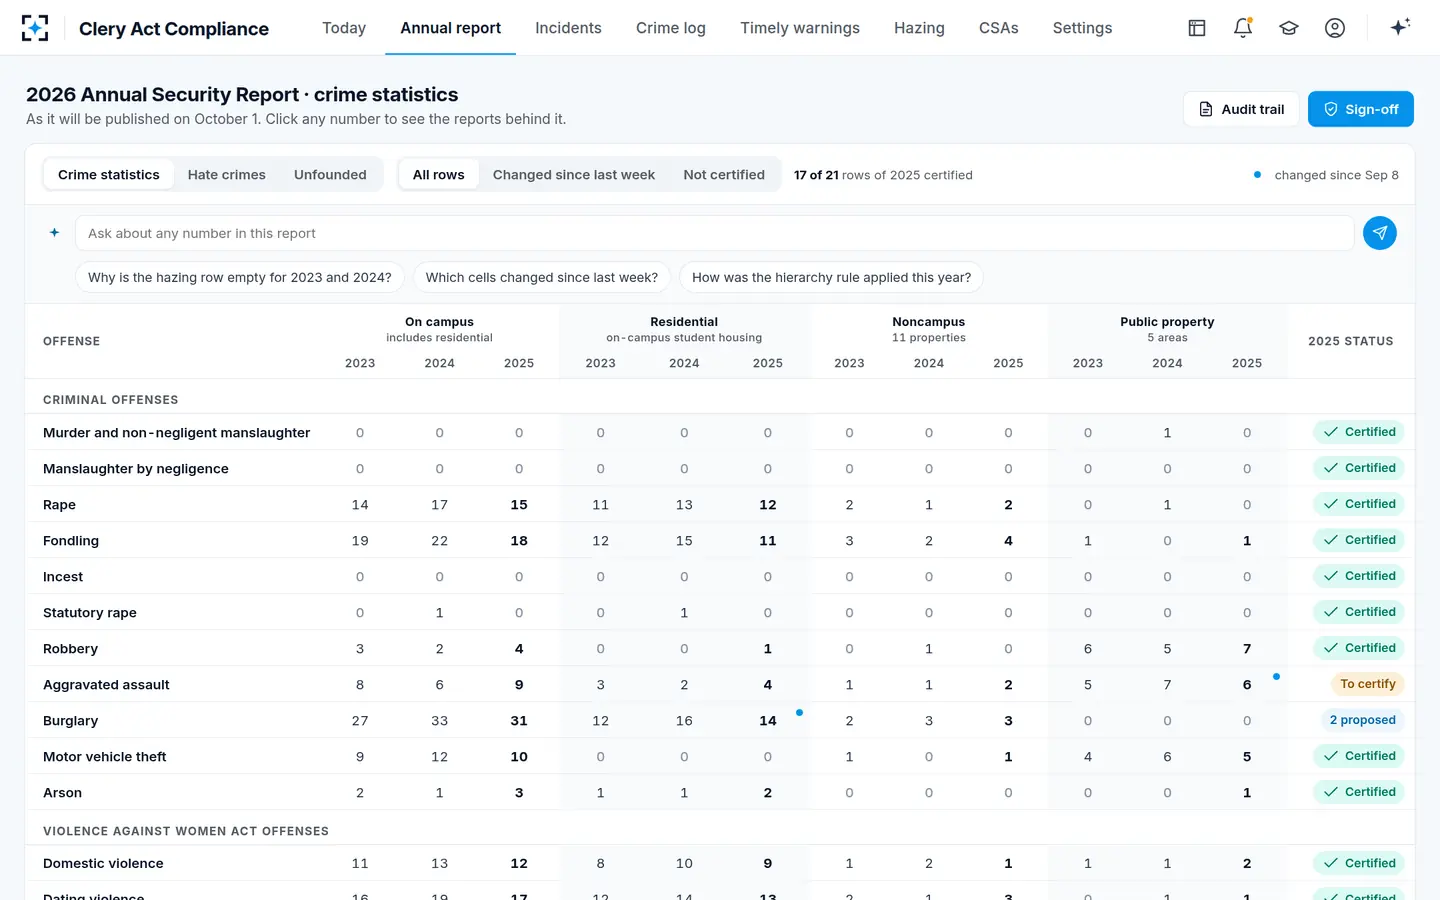The width and height of the screenshot is (1440, 900).
Task: Click the Clery Act Compliance logo icon
Action: click(x=35, y=28)
